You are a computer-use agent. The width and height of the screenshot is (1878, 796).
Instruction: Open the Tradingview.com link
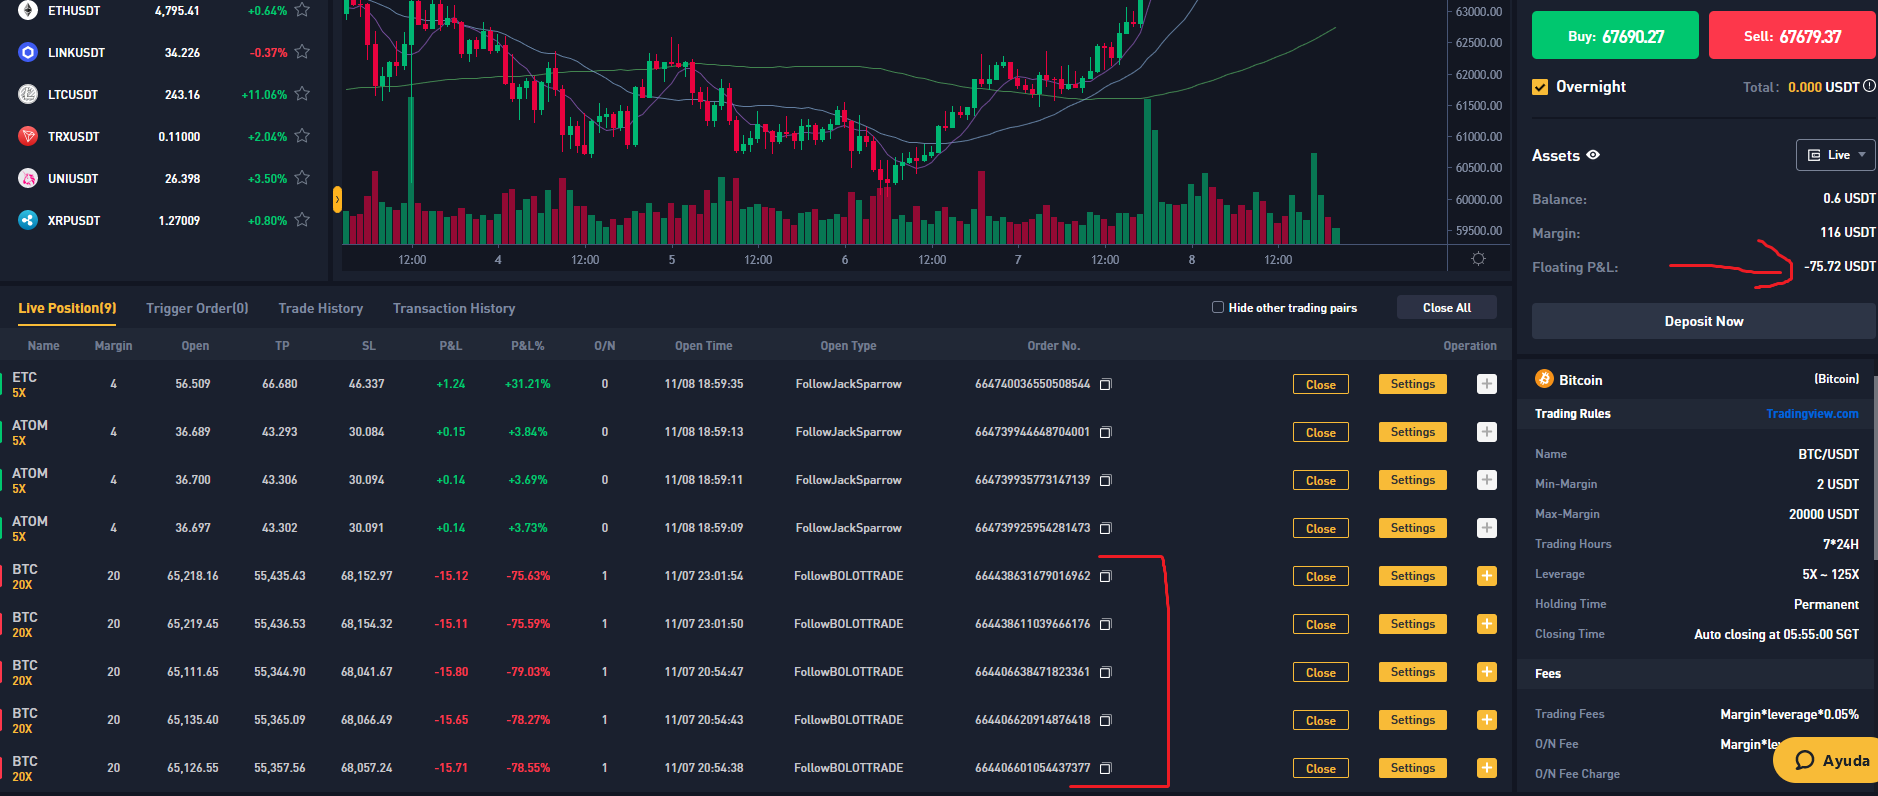click(1812, 414)
